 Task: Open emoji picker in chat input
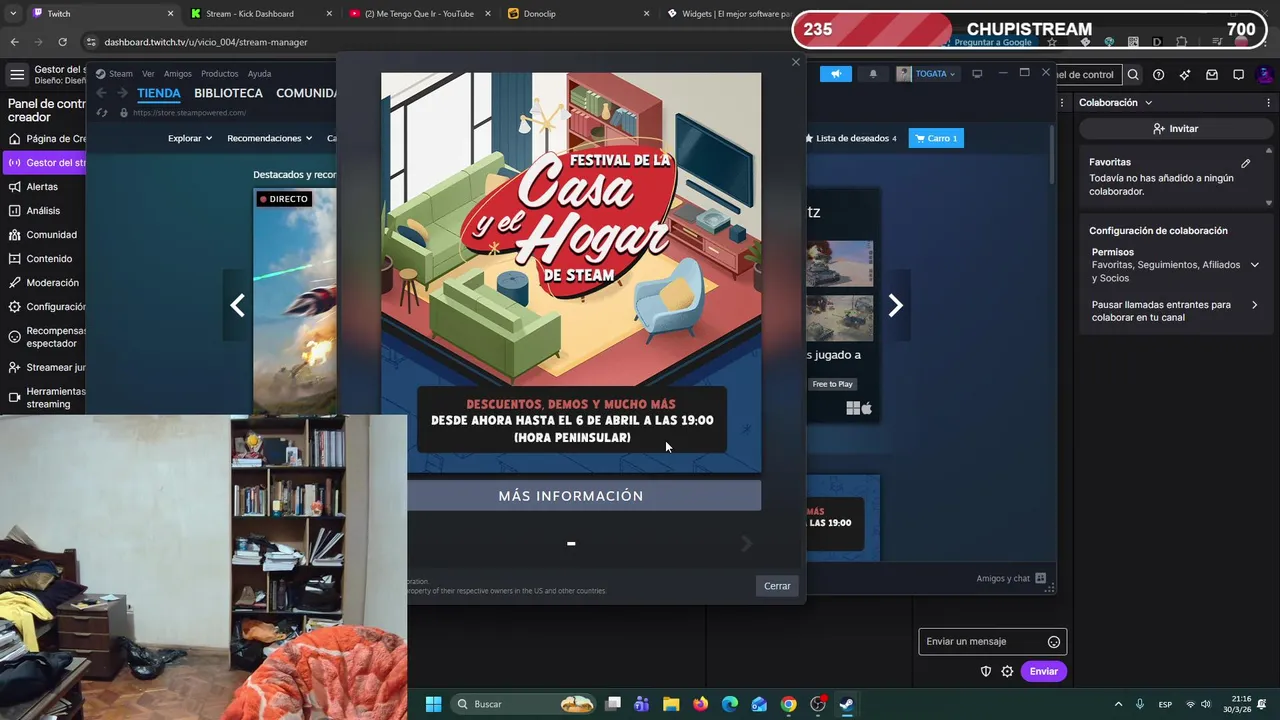[x=1054, y=642]
